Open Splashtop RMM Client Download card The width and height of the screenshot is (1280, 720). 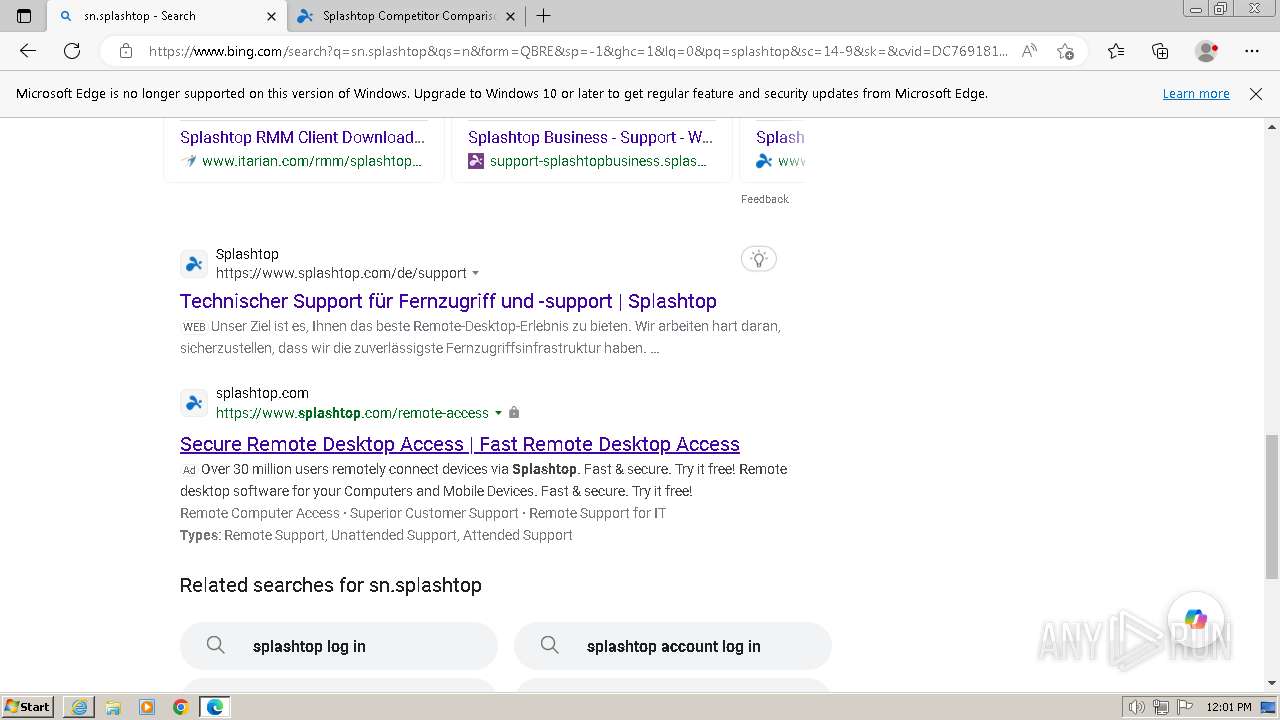pyautogui.click(x=302, y=137)
